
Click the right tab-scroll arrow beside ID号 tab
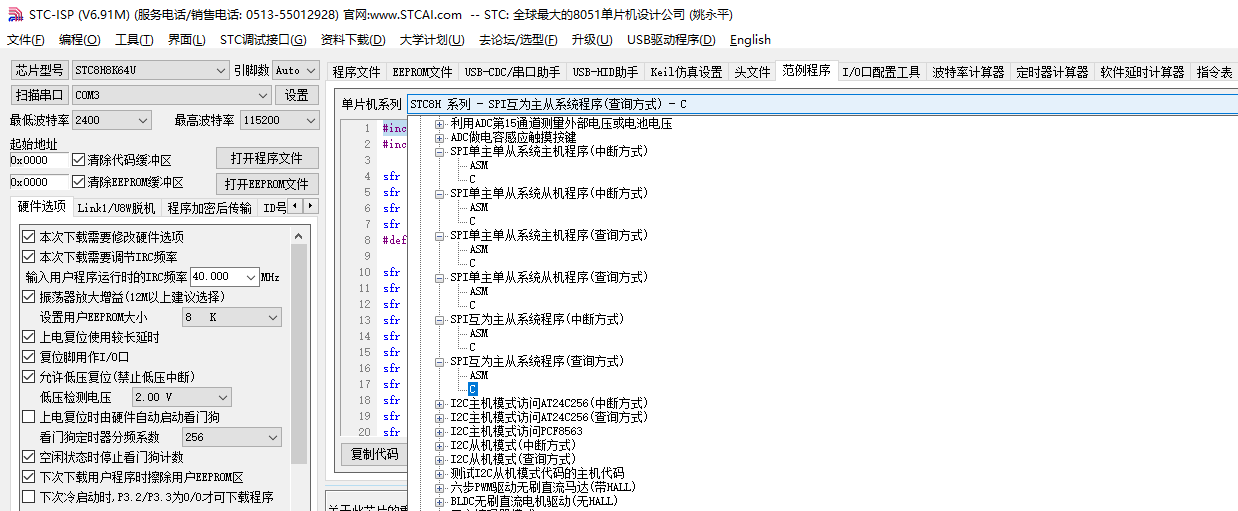coord(311,206)
